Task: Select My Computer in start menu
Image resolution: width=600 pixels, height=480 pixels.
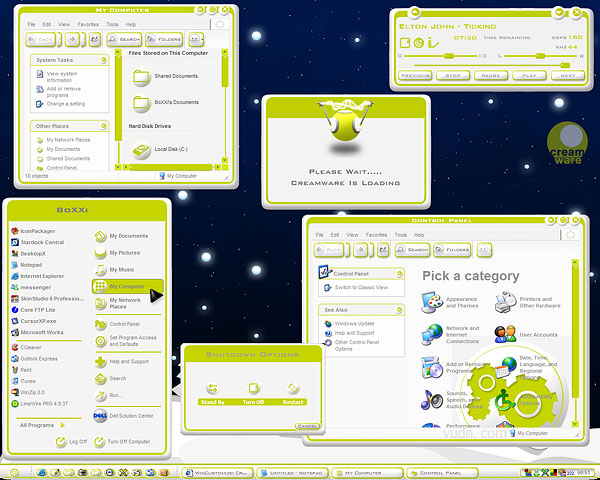Action: (127, 286)
